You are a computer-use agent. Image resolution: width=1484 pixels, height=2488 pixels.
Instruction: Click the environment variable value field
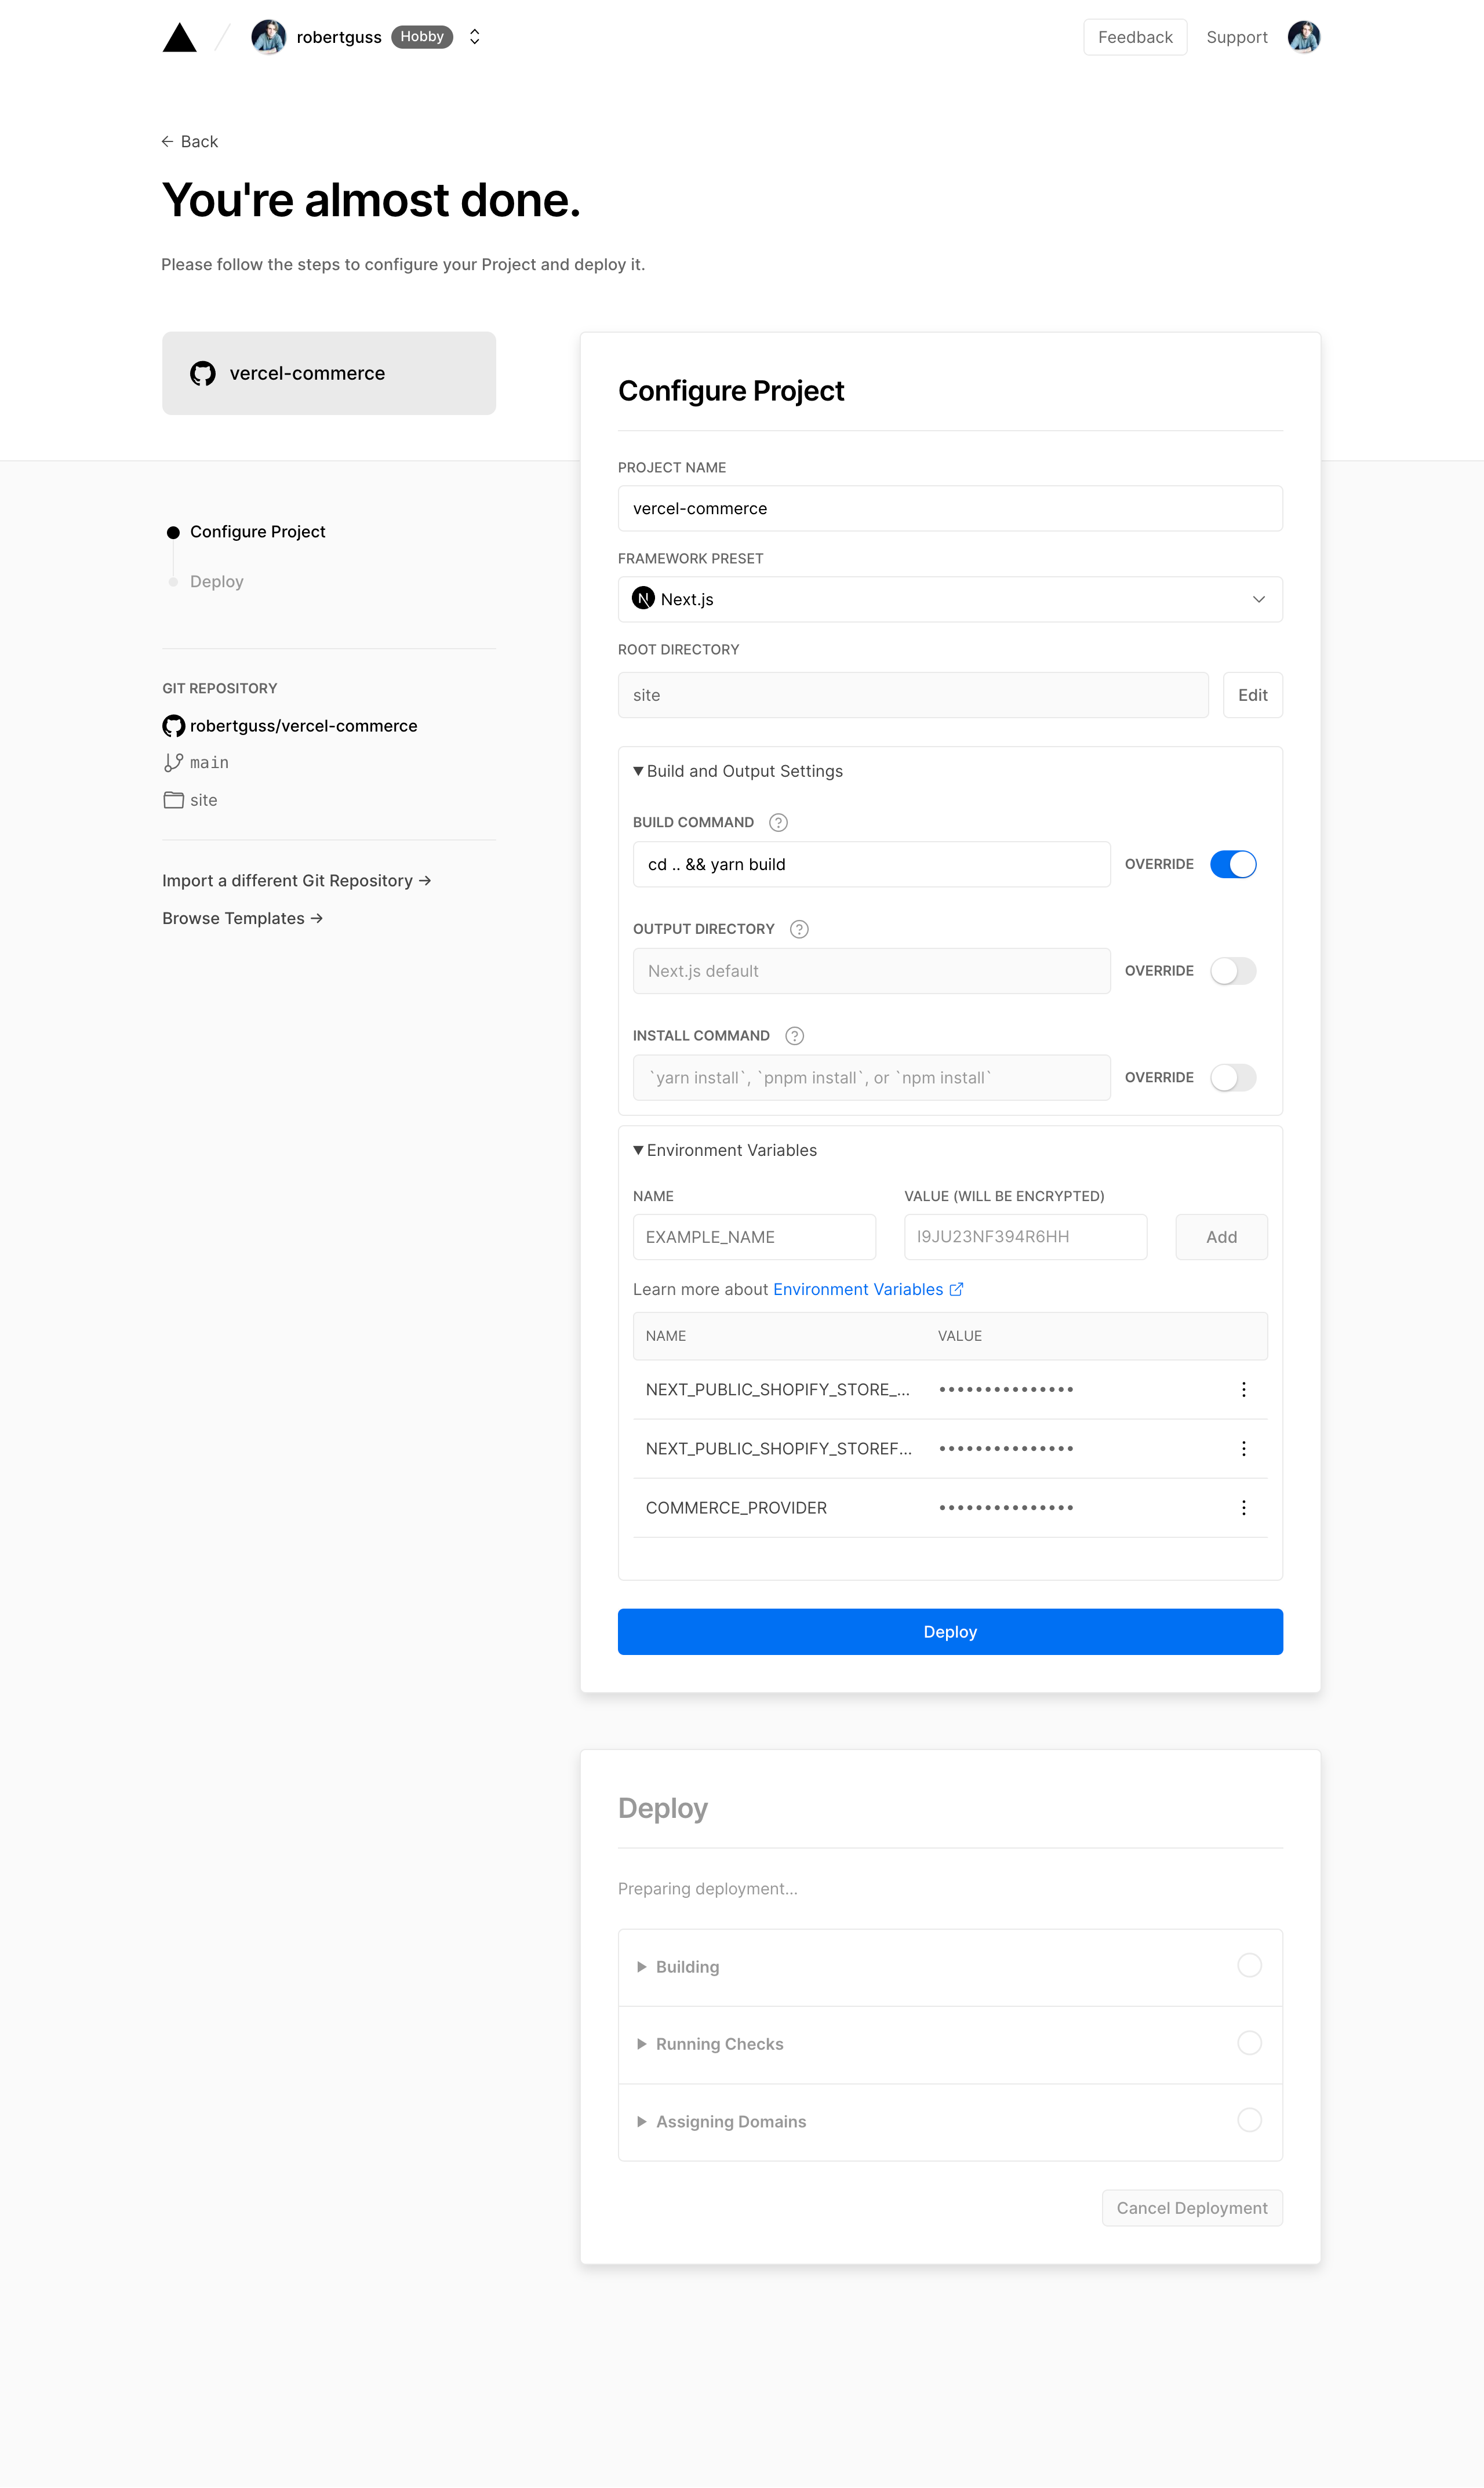1025,1238
